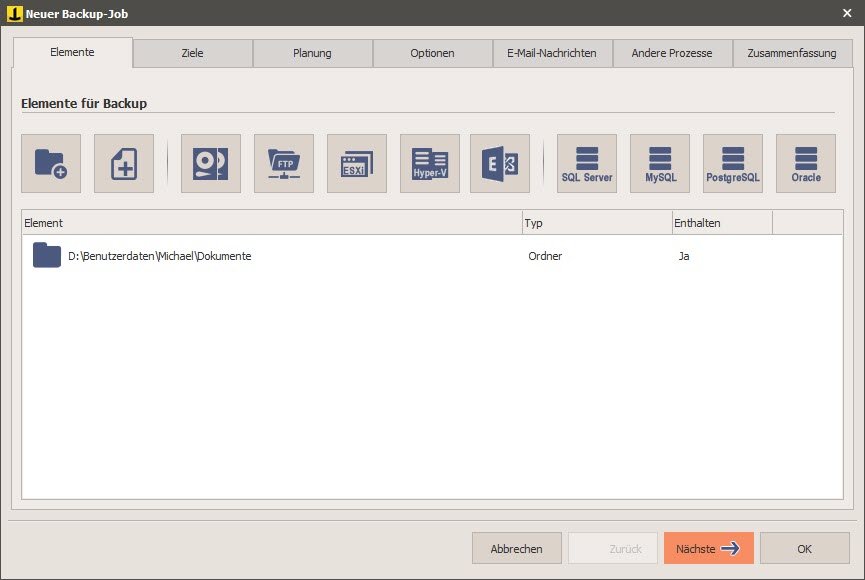The image size is (865, 580).
Task: Close the Neuer Backup-Job window
Action: (x=847, y=13)
